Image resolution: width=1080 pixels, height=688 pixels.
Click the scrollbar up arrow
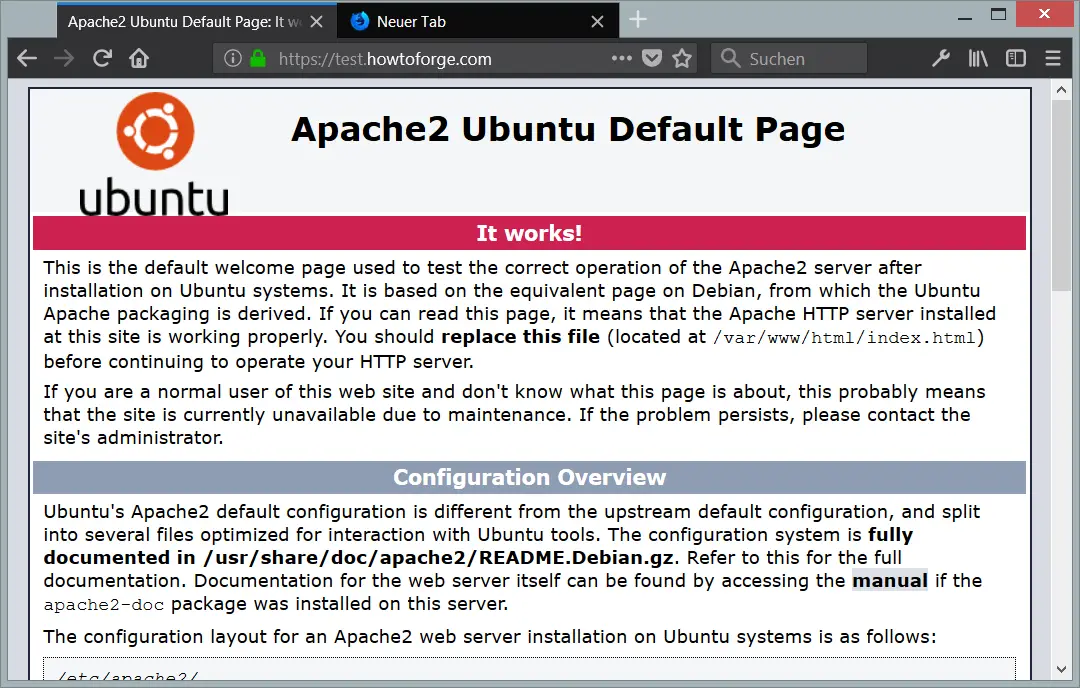pyautogui.click(x=1061, y=90)
